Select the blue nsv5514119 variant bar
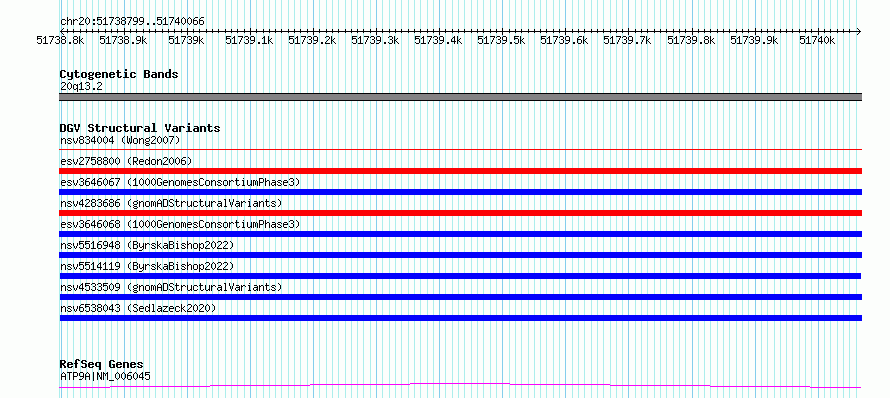This screenshot has width=890, height=398. pos(460,276)
